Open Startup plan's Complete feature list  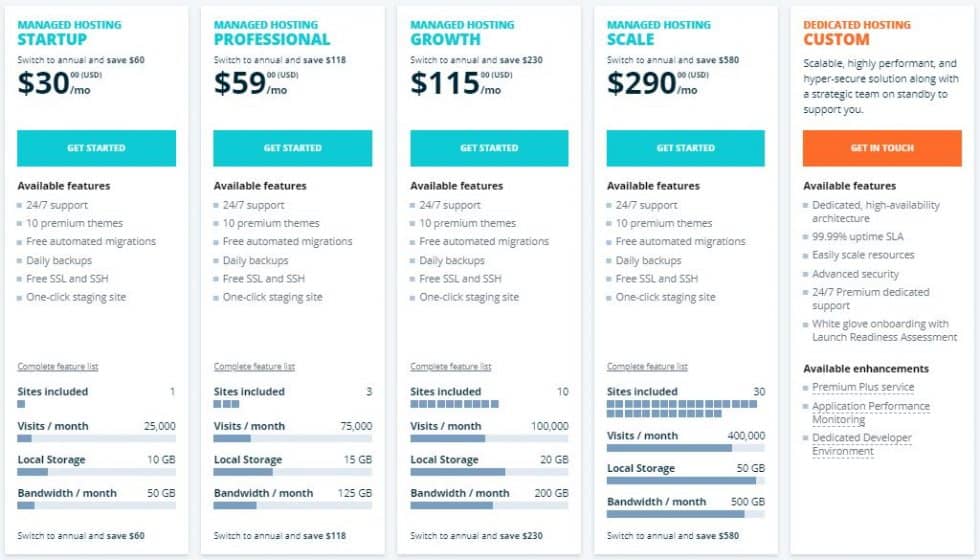point(58,367)
